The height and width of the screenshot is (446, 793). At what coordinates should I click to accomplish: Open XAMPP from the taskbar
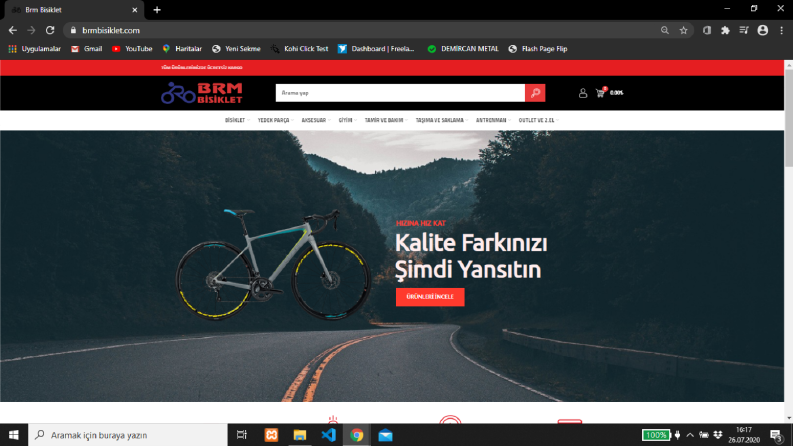271,435
